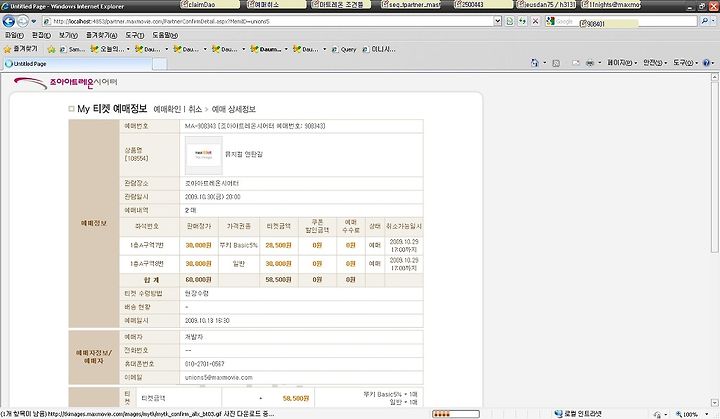
Task: Open the 페이지(P) page menu dropdown
Action: pyautogui.click(x=622, y=63)
